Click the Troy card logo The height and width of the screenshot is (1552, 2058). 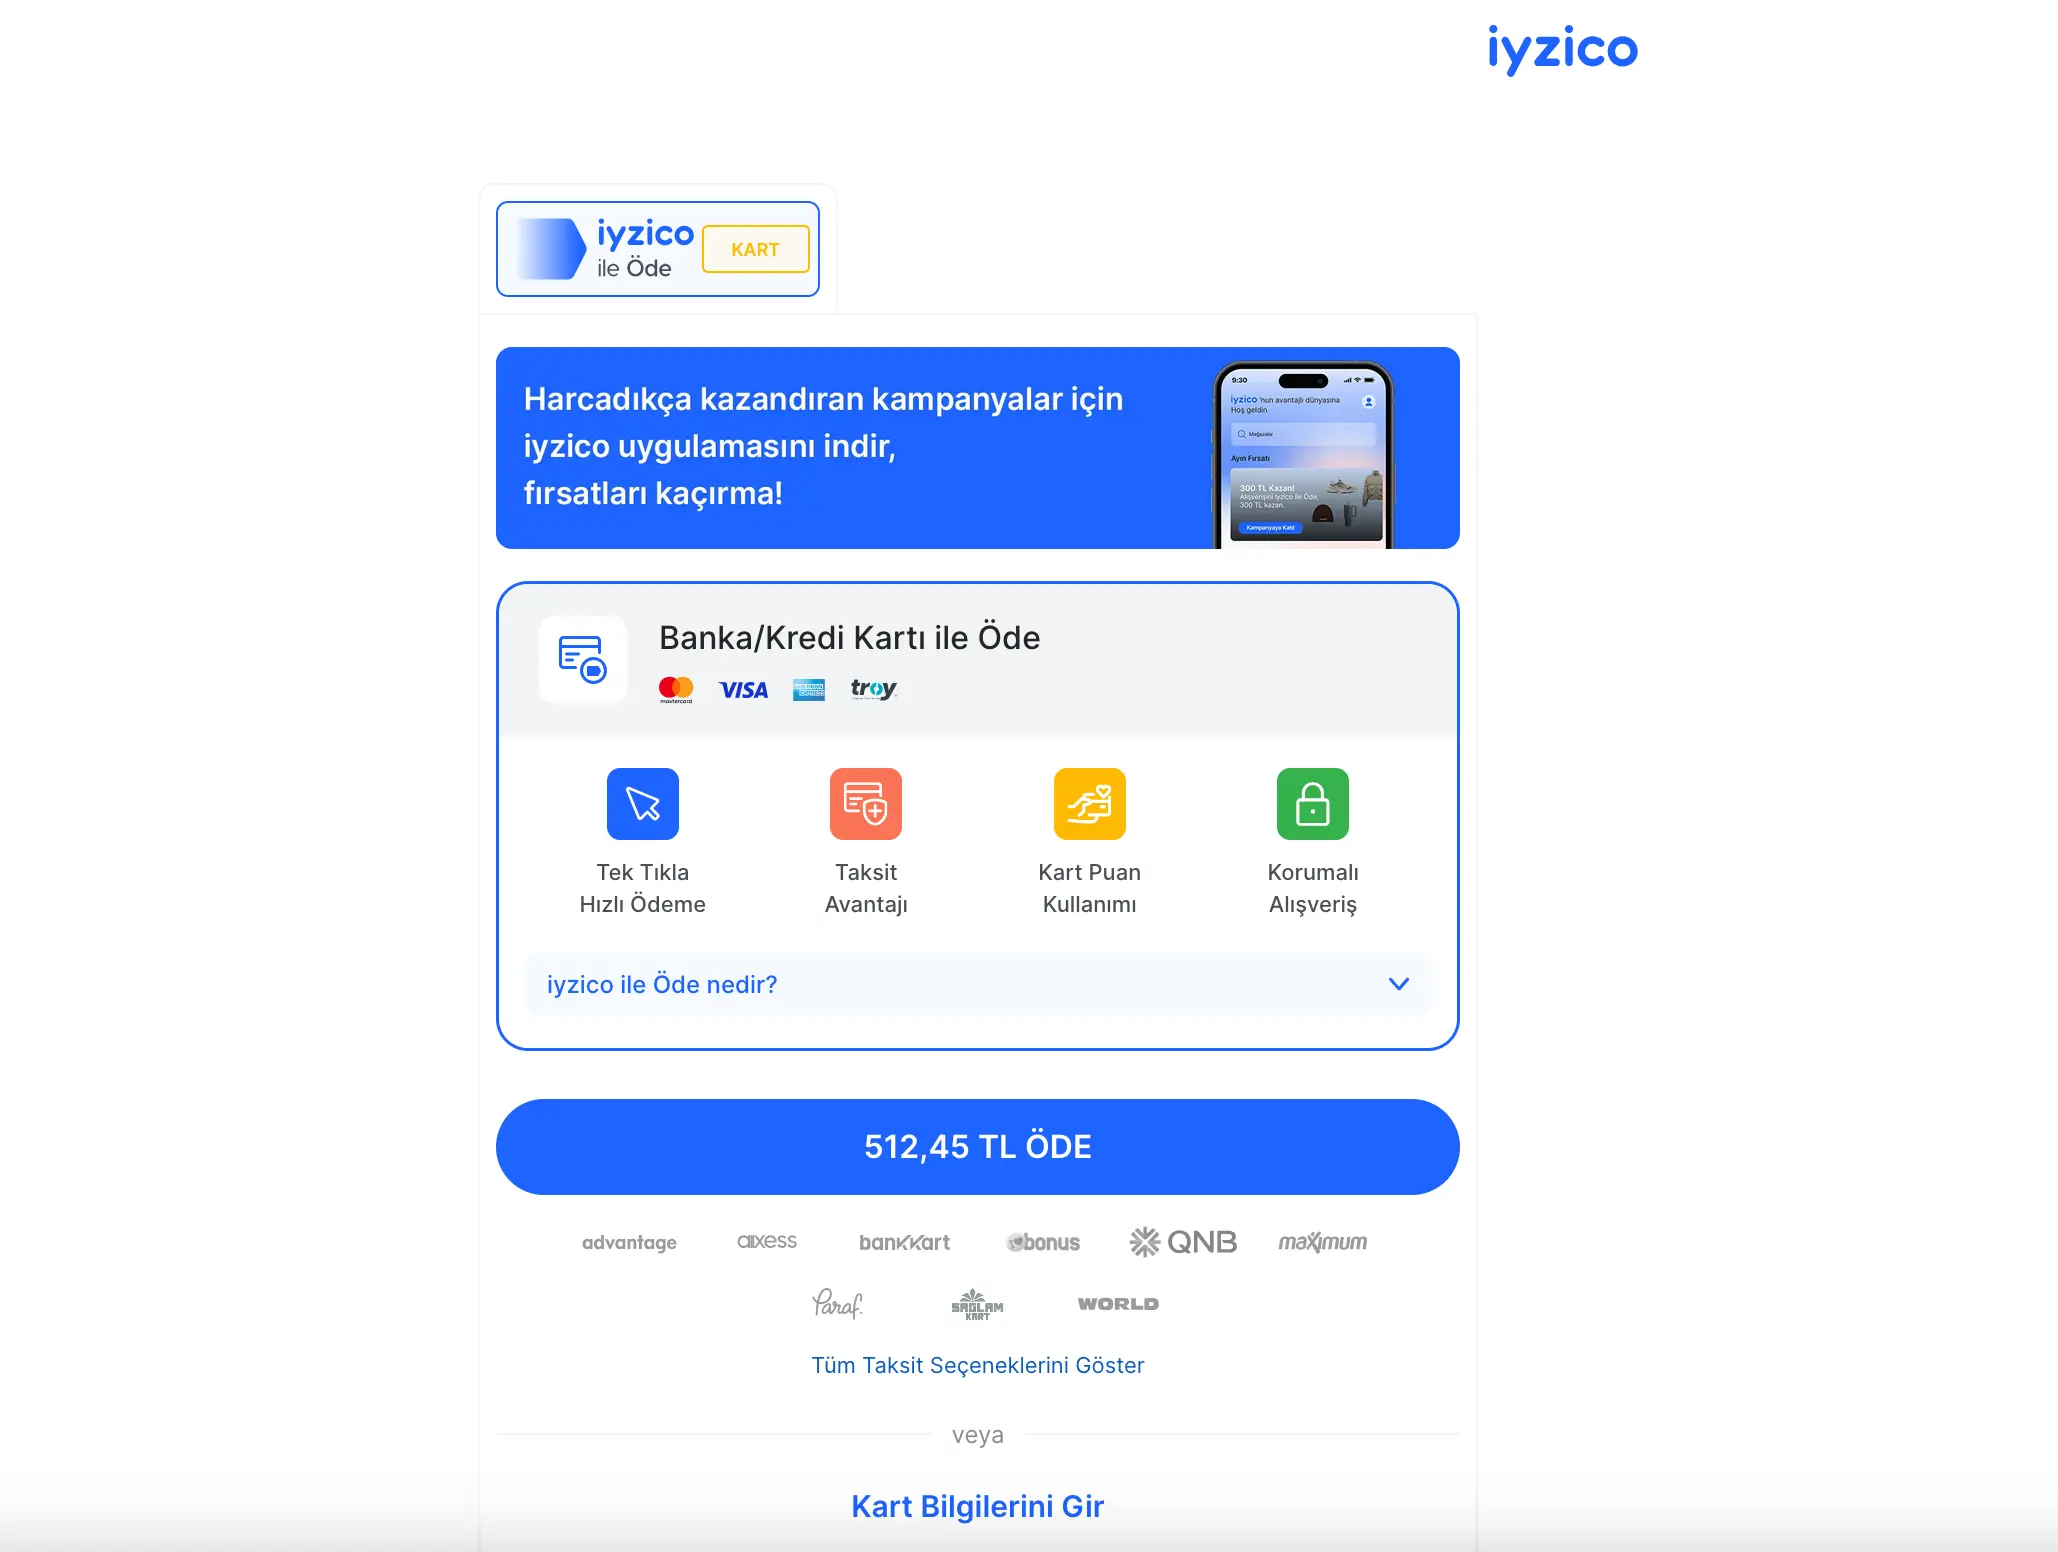tap(874, 689)
